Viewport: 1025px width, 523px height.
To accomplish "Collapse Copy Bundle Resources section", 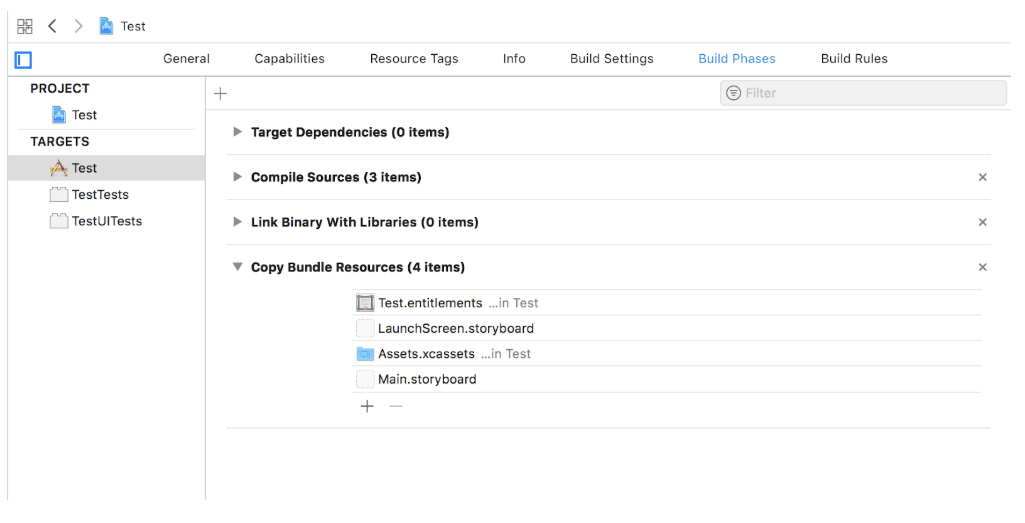I will 237,267.
